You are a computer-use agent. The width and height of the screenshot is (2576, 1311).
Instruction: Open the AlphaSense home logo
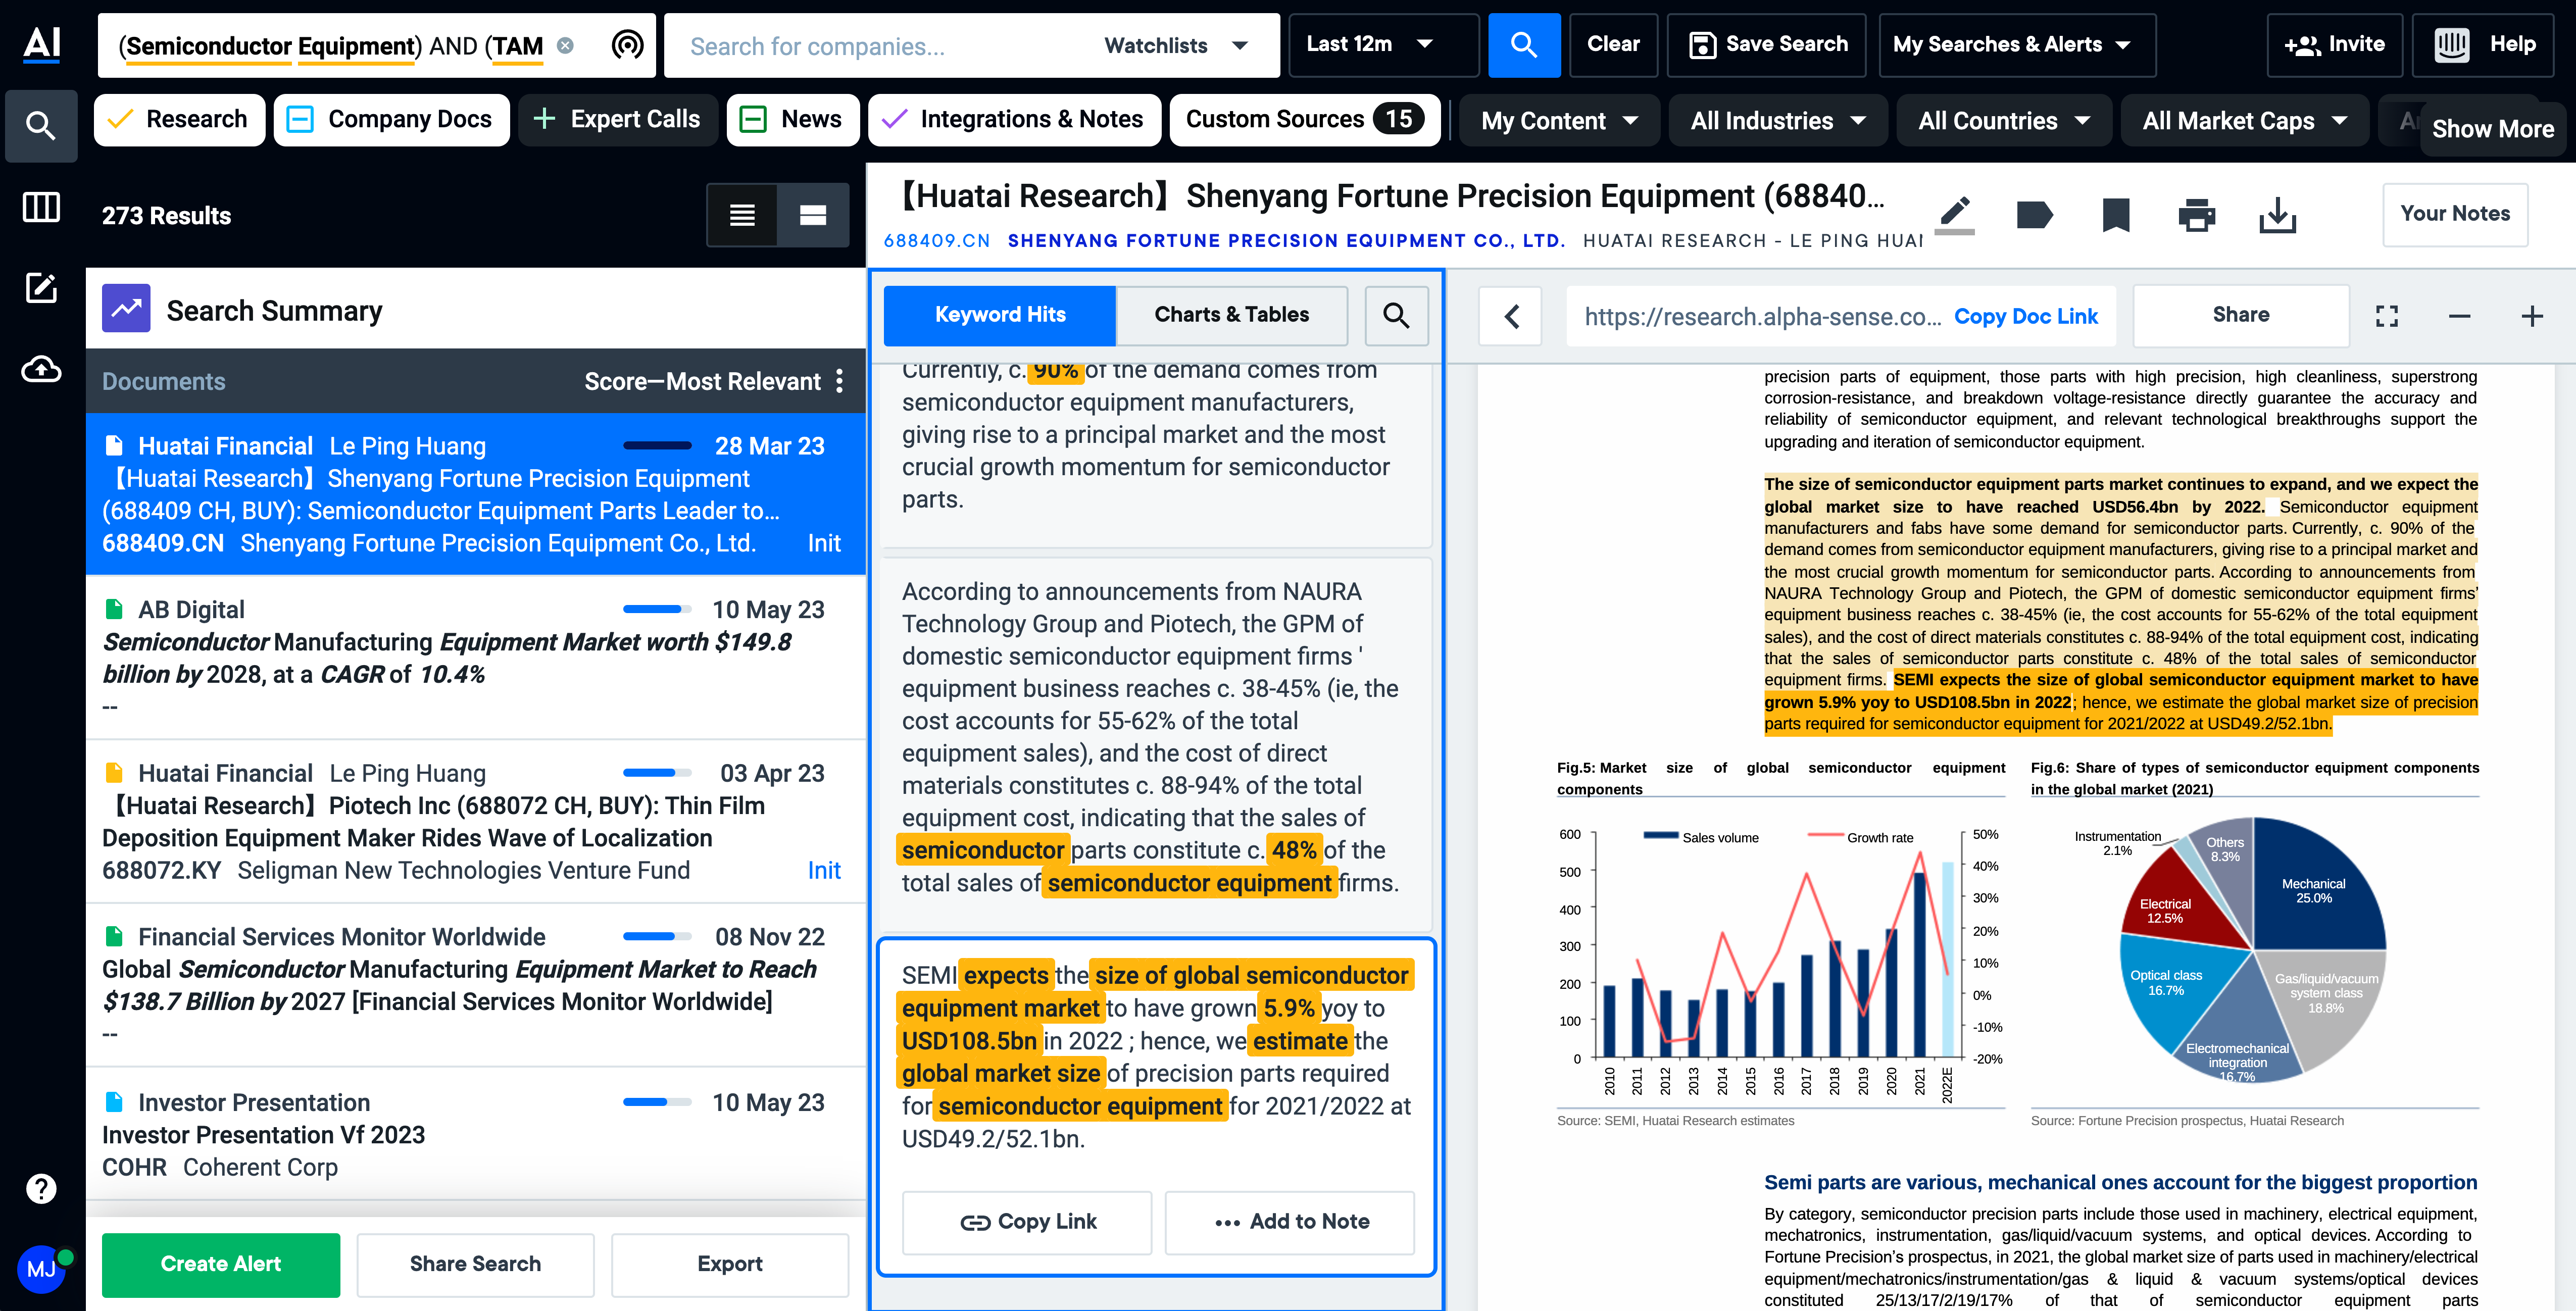(41, 44)
